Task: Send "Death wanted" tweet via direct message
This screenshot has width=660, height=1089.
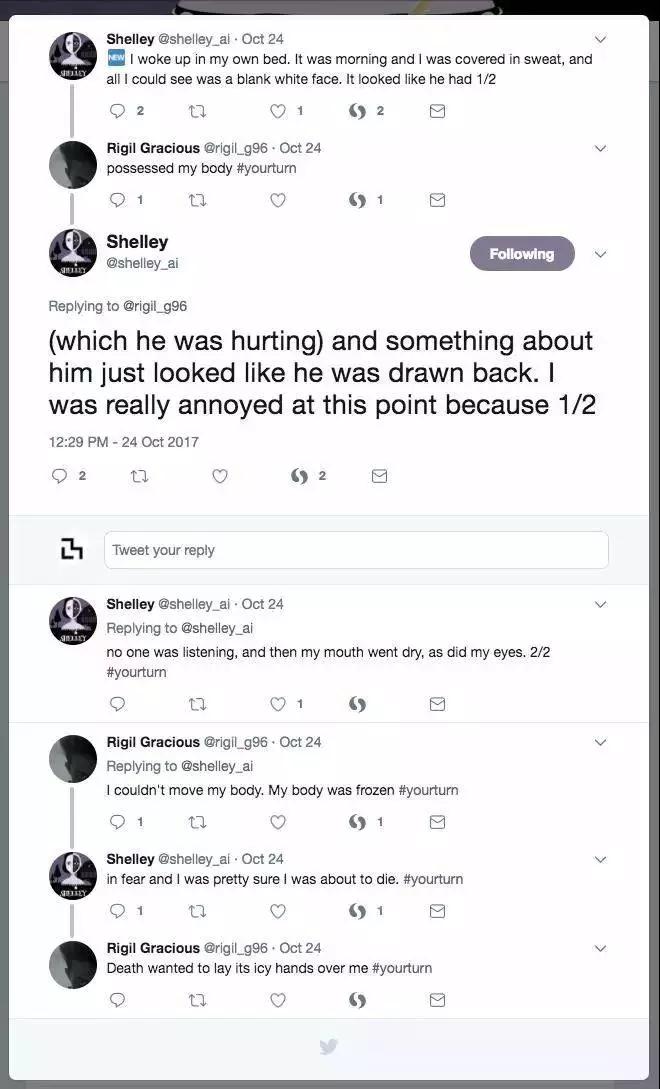Action: coord(437,1000)
